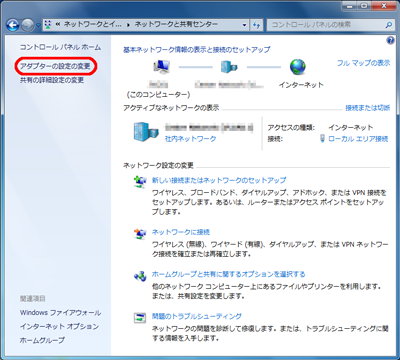Screen dimensions: 400x360
Task: Maximize the window
Action: pyautogui.click(x=365, y=5)
